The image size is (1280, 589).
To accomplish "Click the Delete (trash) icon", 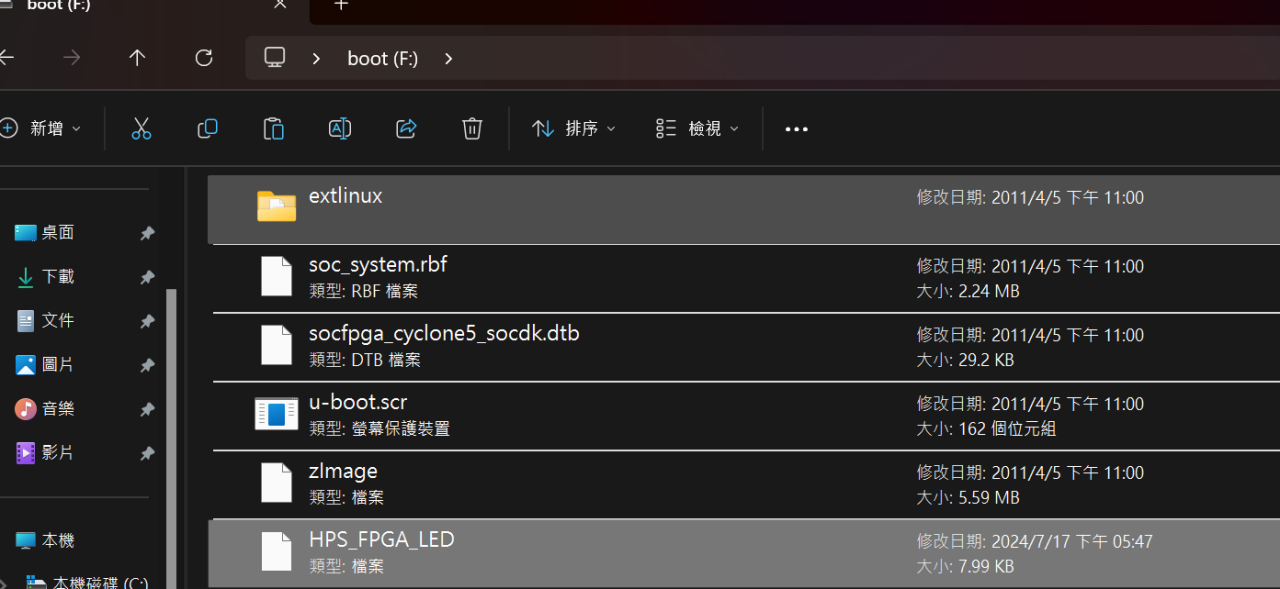I will (x=471, y=128).
